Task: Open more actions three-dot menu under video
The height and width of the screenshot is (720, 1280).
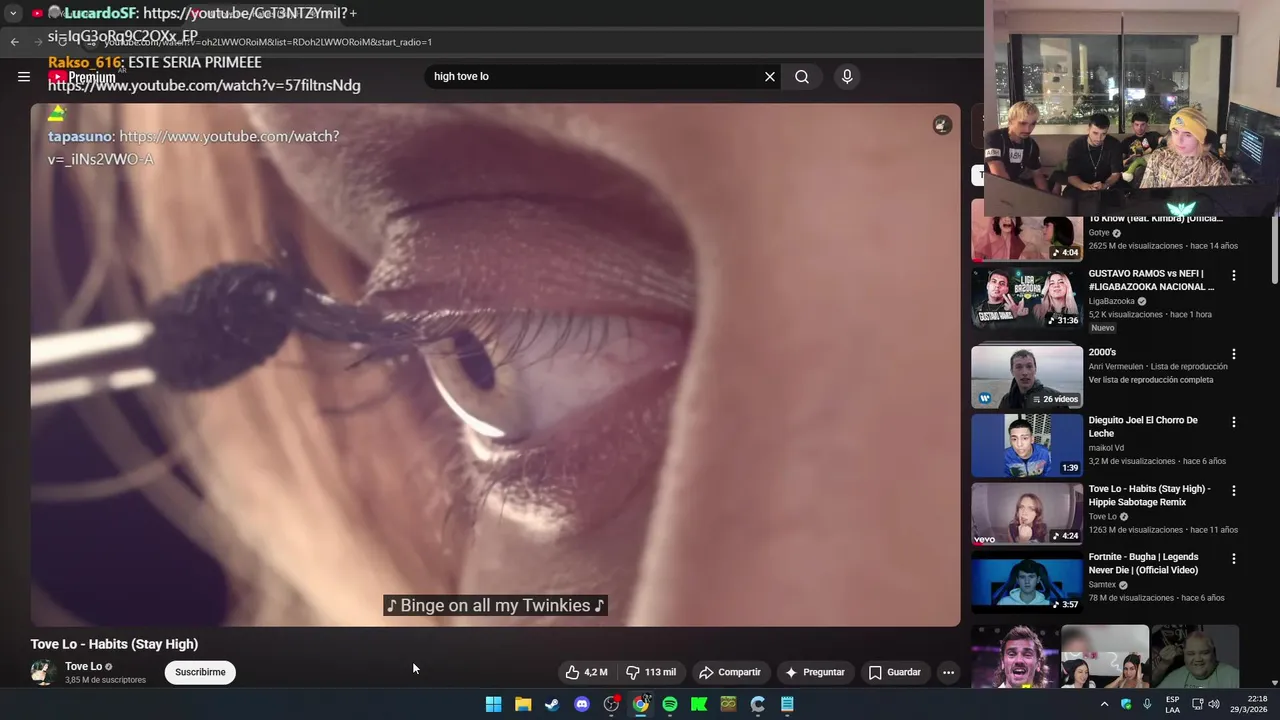Action: click(948, 672)
